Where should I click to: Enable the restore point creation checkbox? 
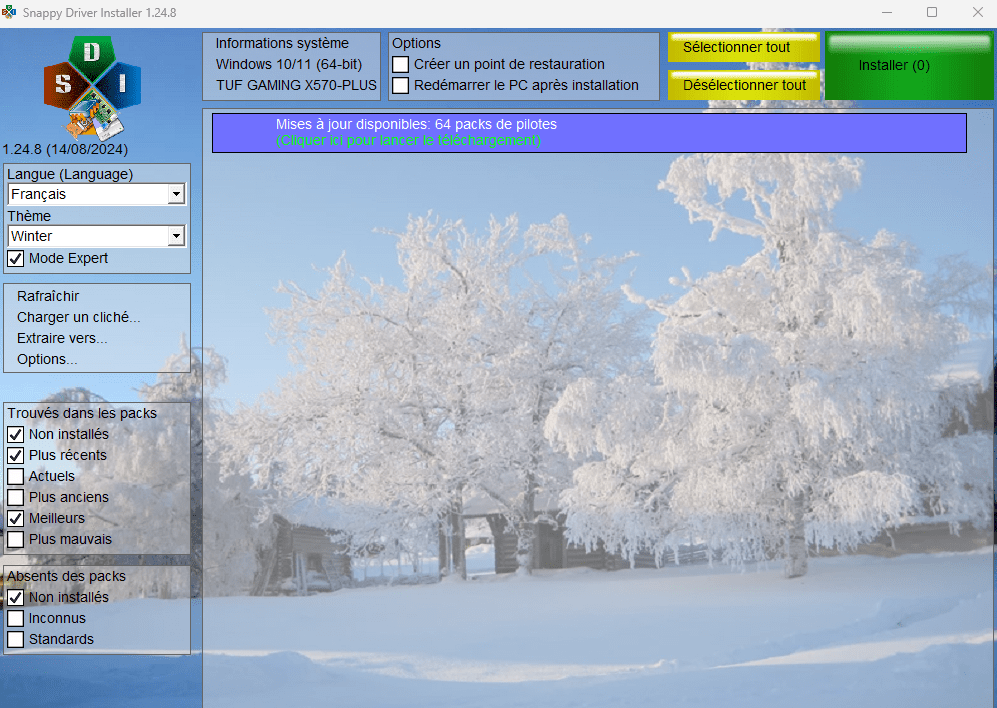tap(401, 64)
